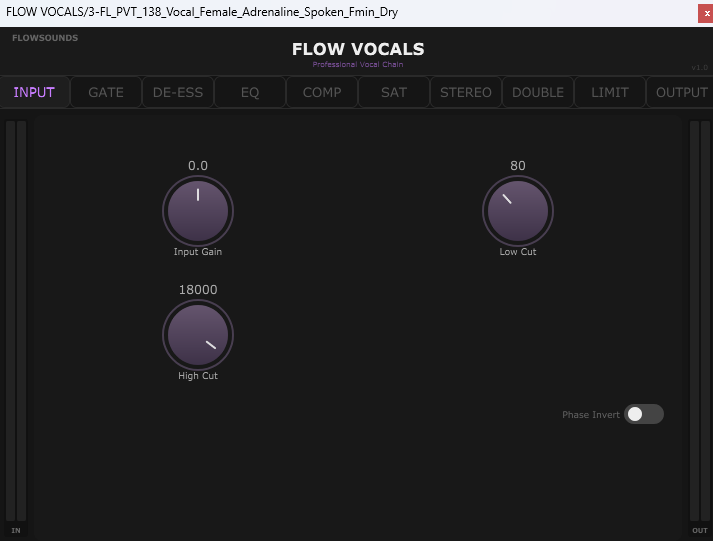Click the Input Gain value 0.0

198,165
